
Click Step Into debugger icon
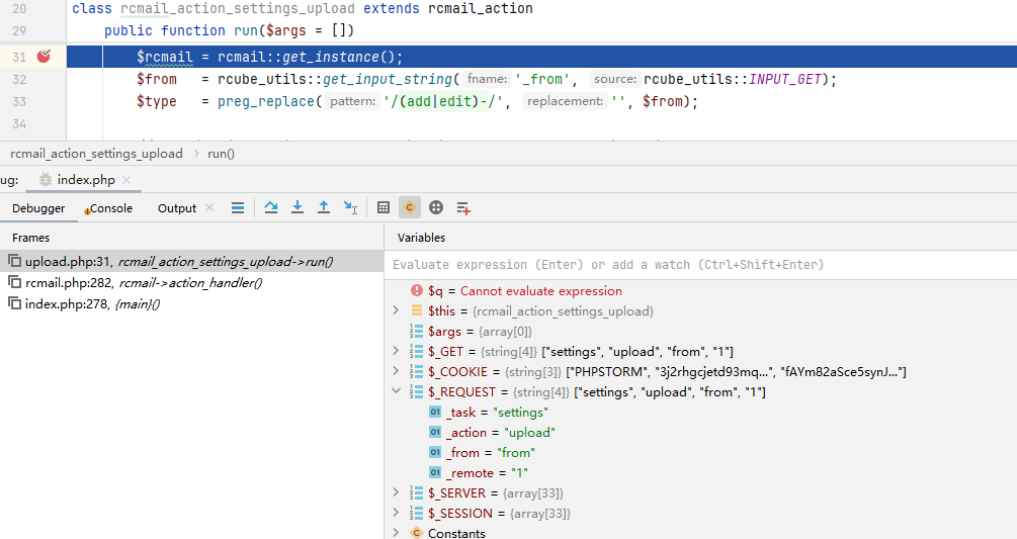pyautogui.click(x=297, y=208)
